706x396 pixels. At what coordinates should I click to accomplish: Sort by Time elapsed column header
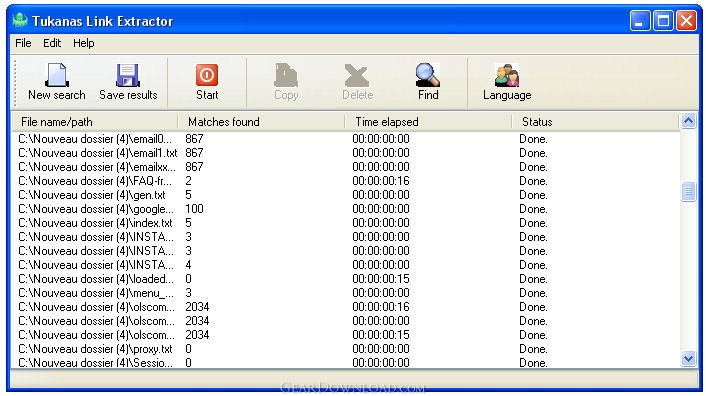428,122
